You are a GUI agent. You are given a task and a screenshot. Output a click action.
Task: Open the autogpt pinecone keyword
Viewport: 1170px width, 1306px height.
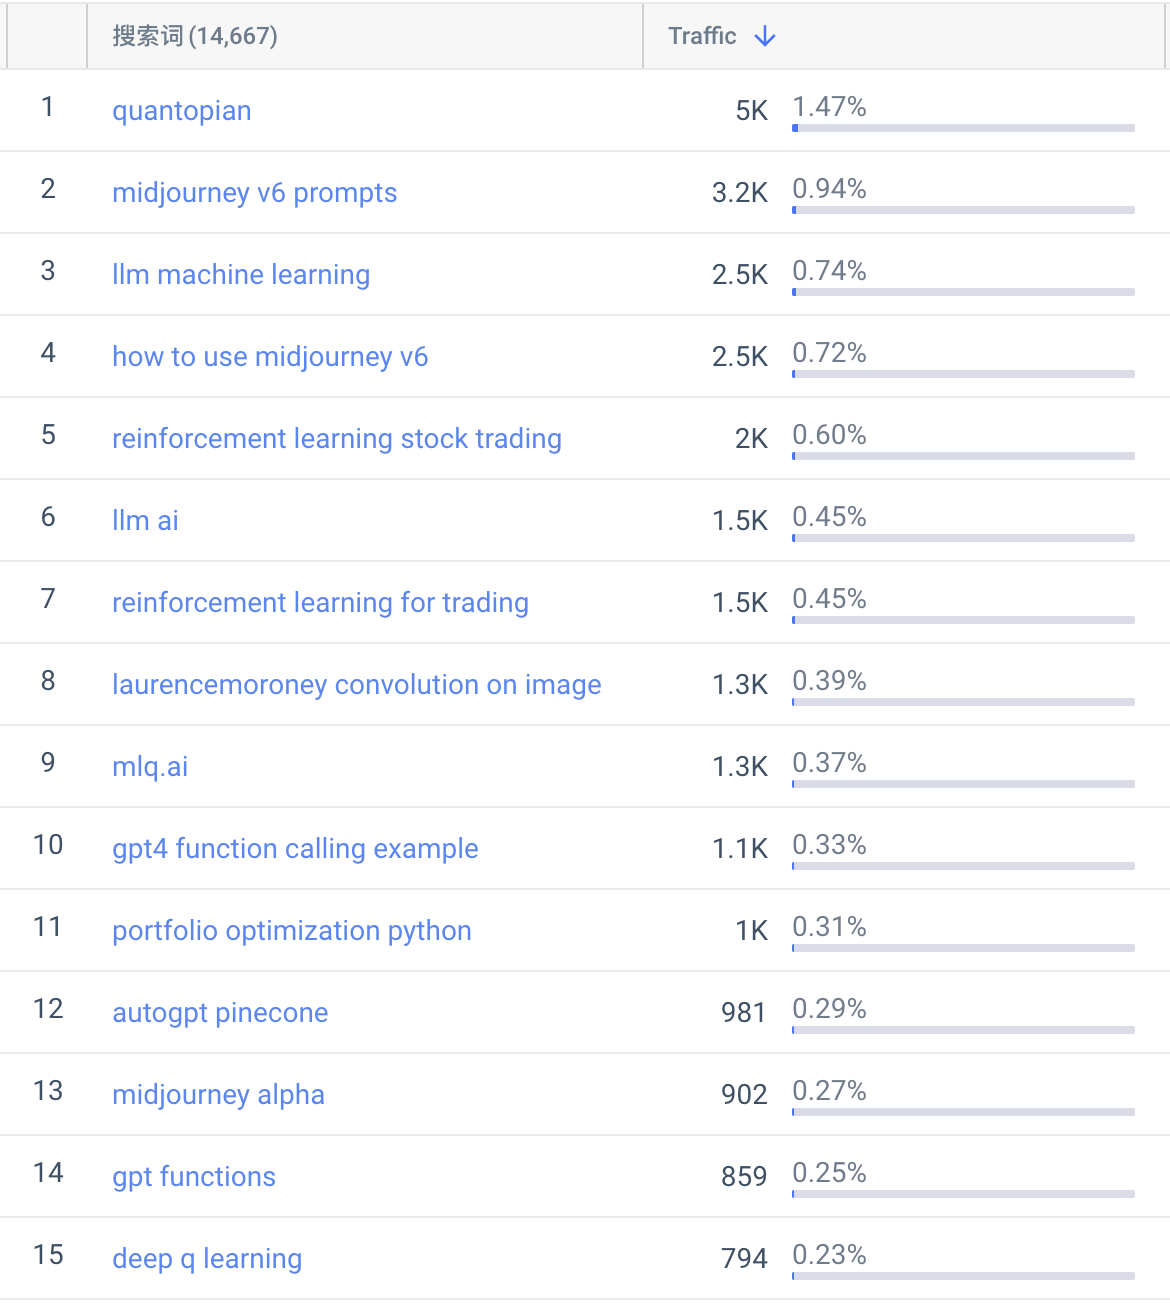220,1012
